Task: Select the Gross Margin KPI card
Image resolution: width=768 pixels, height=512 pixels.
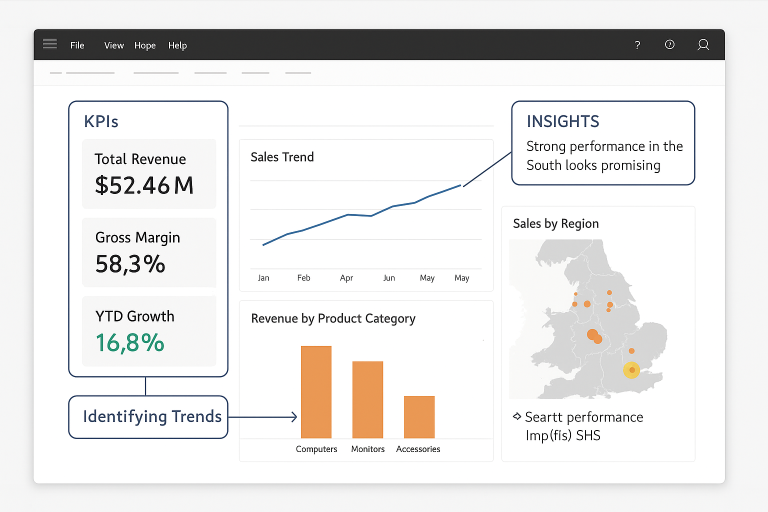Action: (x=148, y=253)
